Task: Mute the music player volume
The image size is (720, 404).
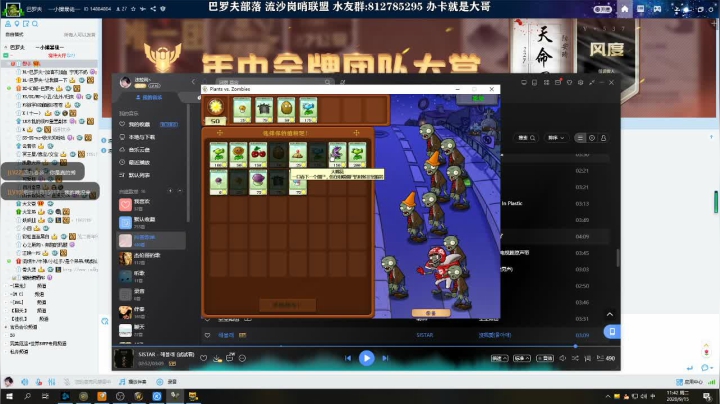Action: pyautogui.click(x=562, y=358)
